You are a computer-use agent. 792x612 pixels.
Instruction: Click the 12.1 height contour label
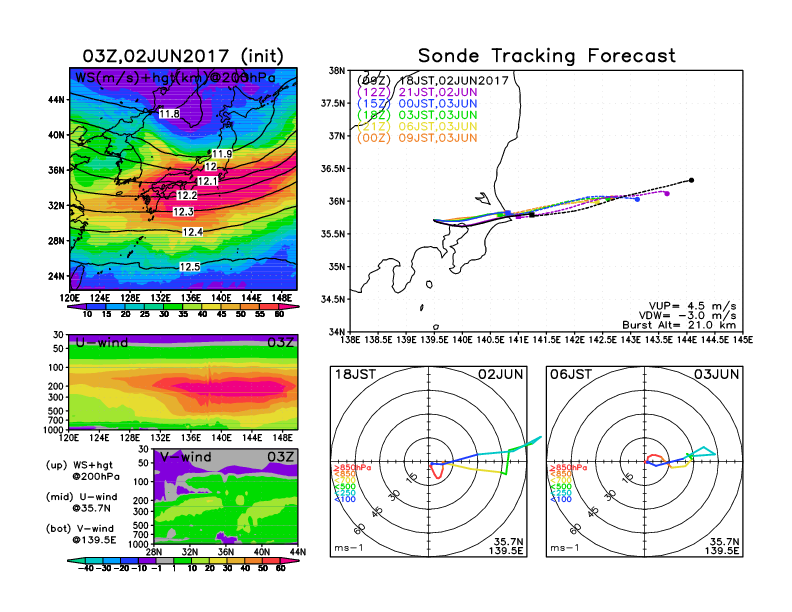[207, 181]
